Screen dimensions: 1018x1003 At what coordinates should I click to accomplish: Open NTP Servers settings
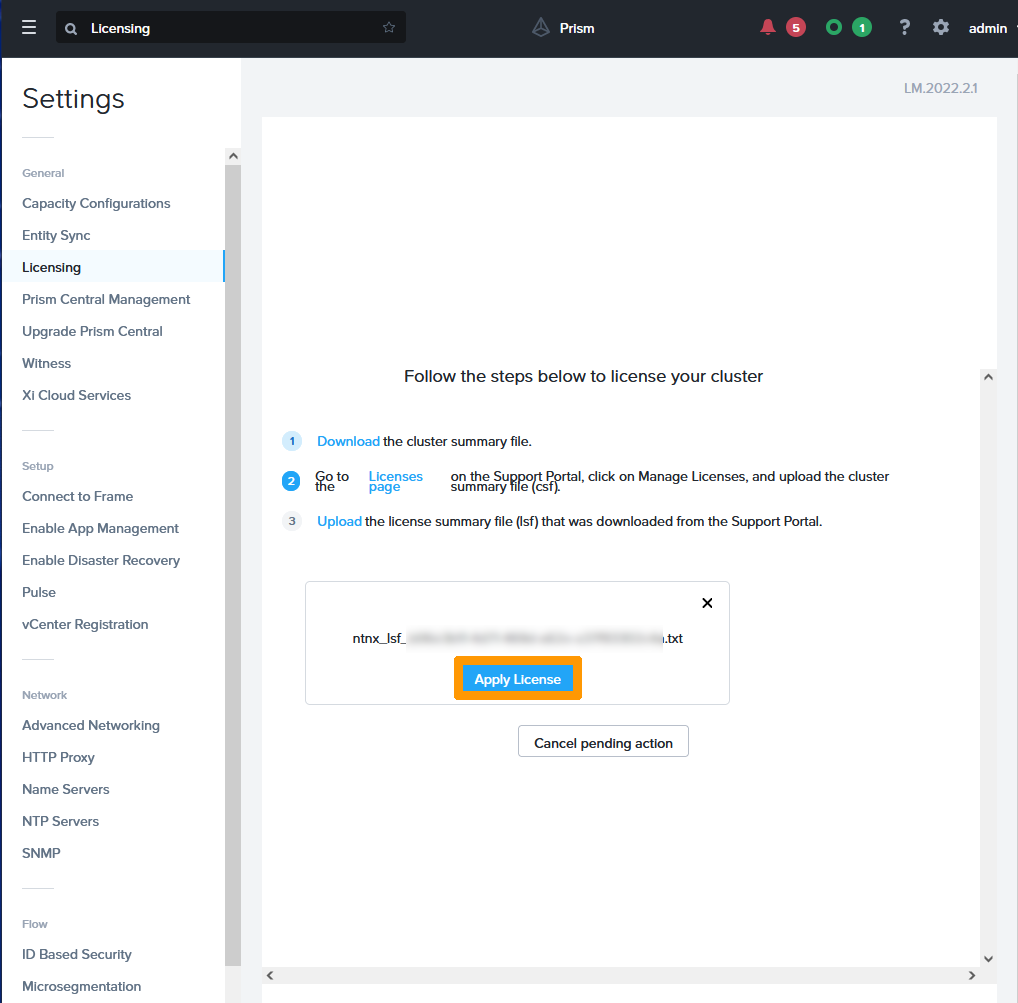tap(61, 820)
